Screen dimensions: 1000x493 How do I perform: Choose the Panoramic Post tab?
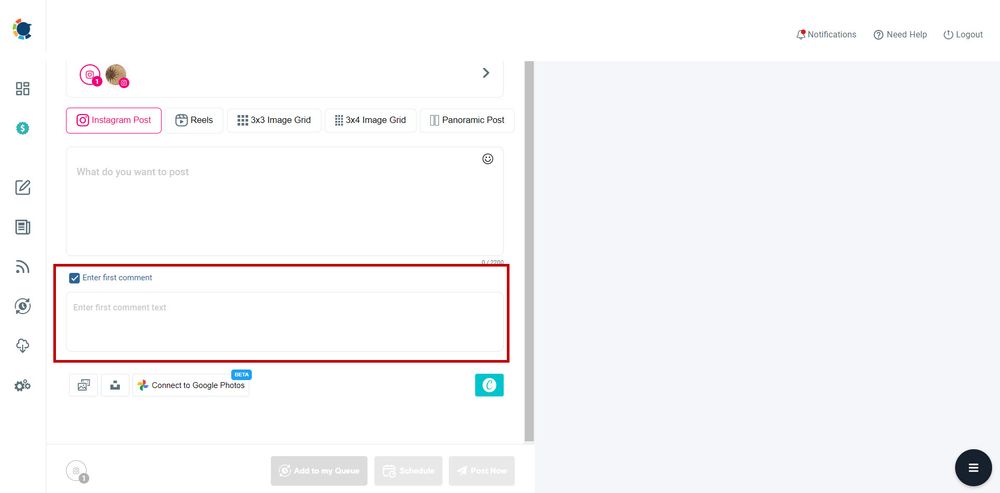point(467,120)
